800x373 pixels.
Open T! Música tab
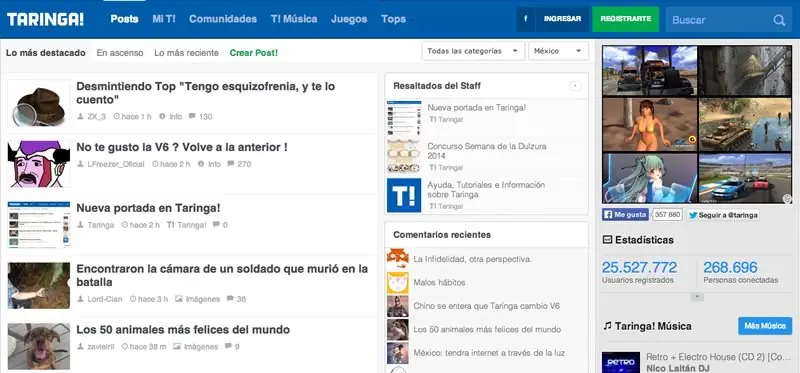tap(294, 19)
